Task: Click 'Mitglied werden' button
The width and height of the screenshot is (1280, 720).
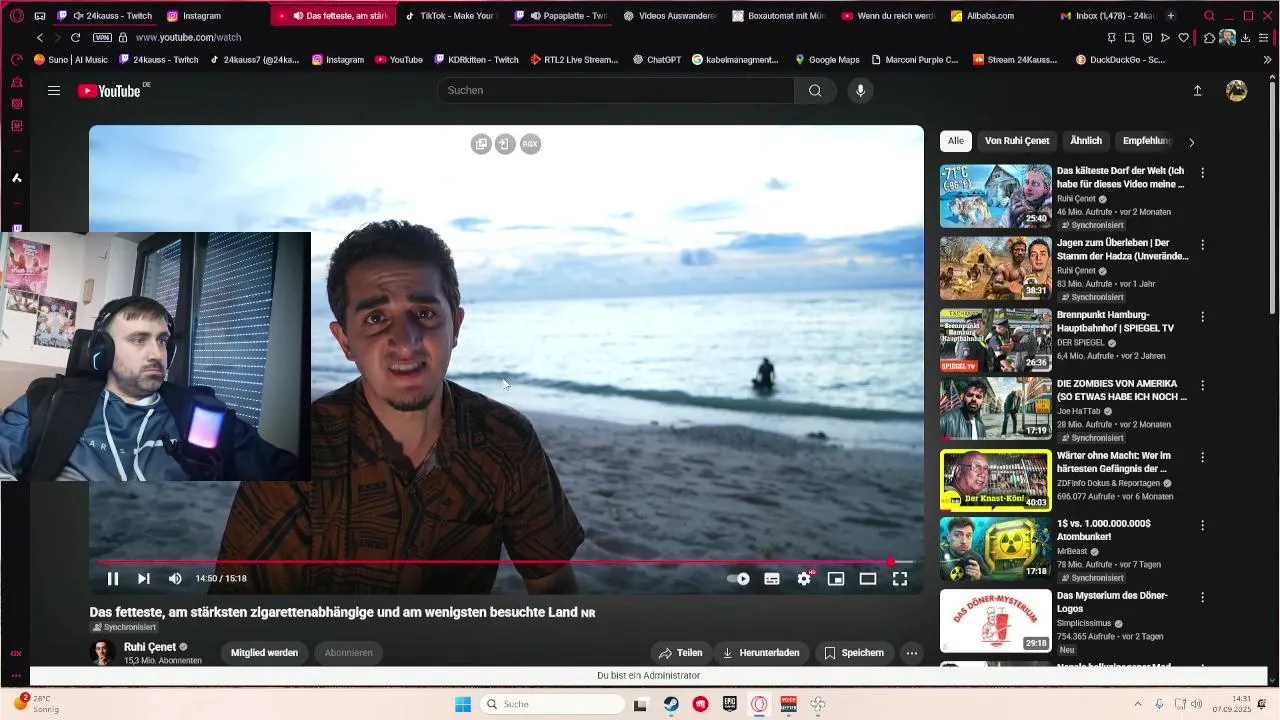Action: [264, 653]
